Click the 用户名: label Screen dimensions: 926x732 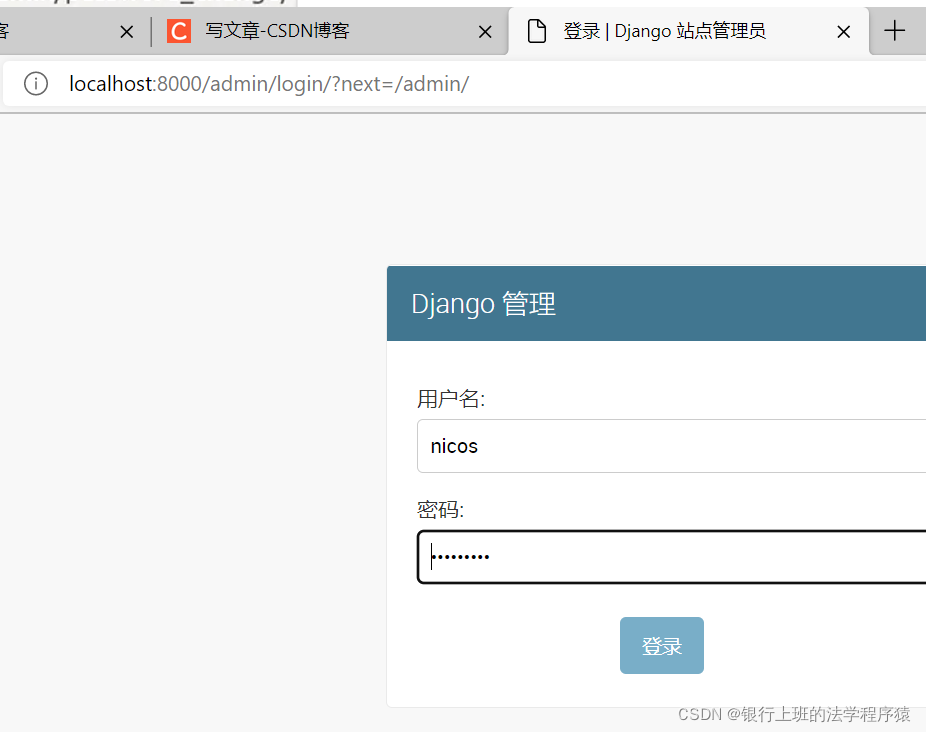pyautogui.click(x=451, y=399)
